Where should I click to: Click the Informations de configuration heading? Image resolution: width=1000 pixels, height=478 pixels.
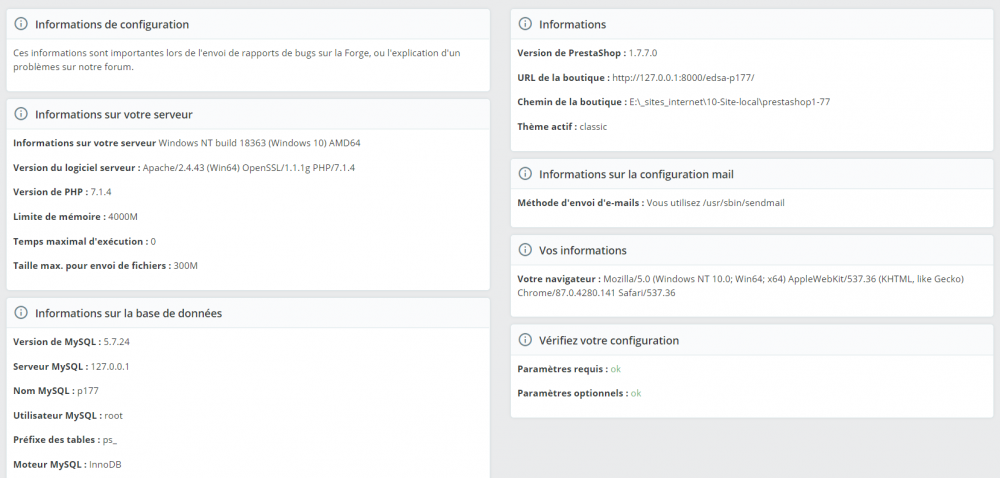112,24
